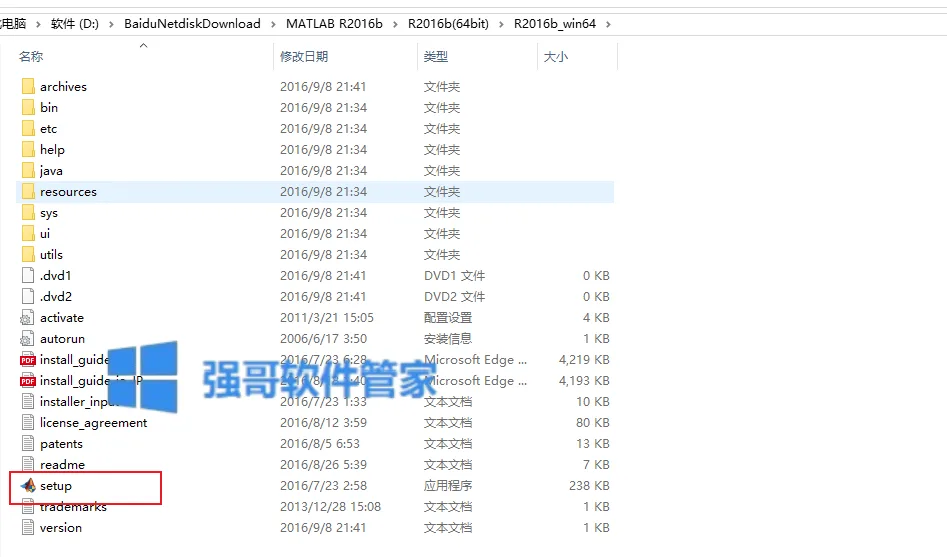The width and height of the screenshot is (947, 557).
Task: Click activate's 配置设置 type cell
Action: pyautogui.click(x=448, y=318)
